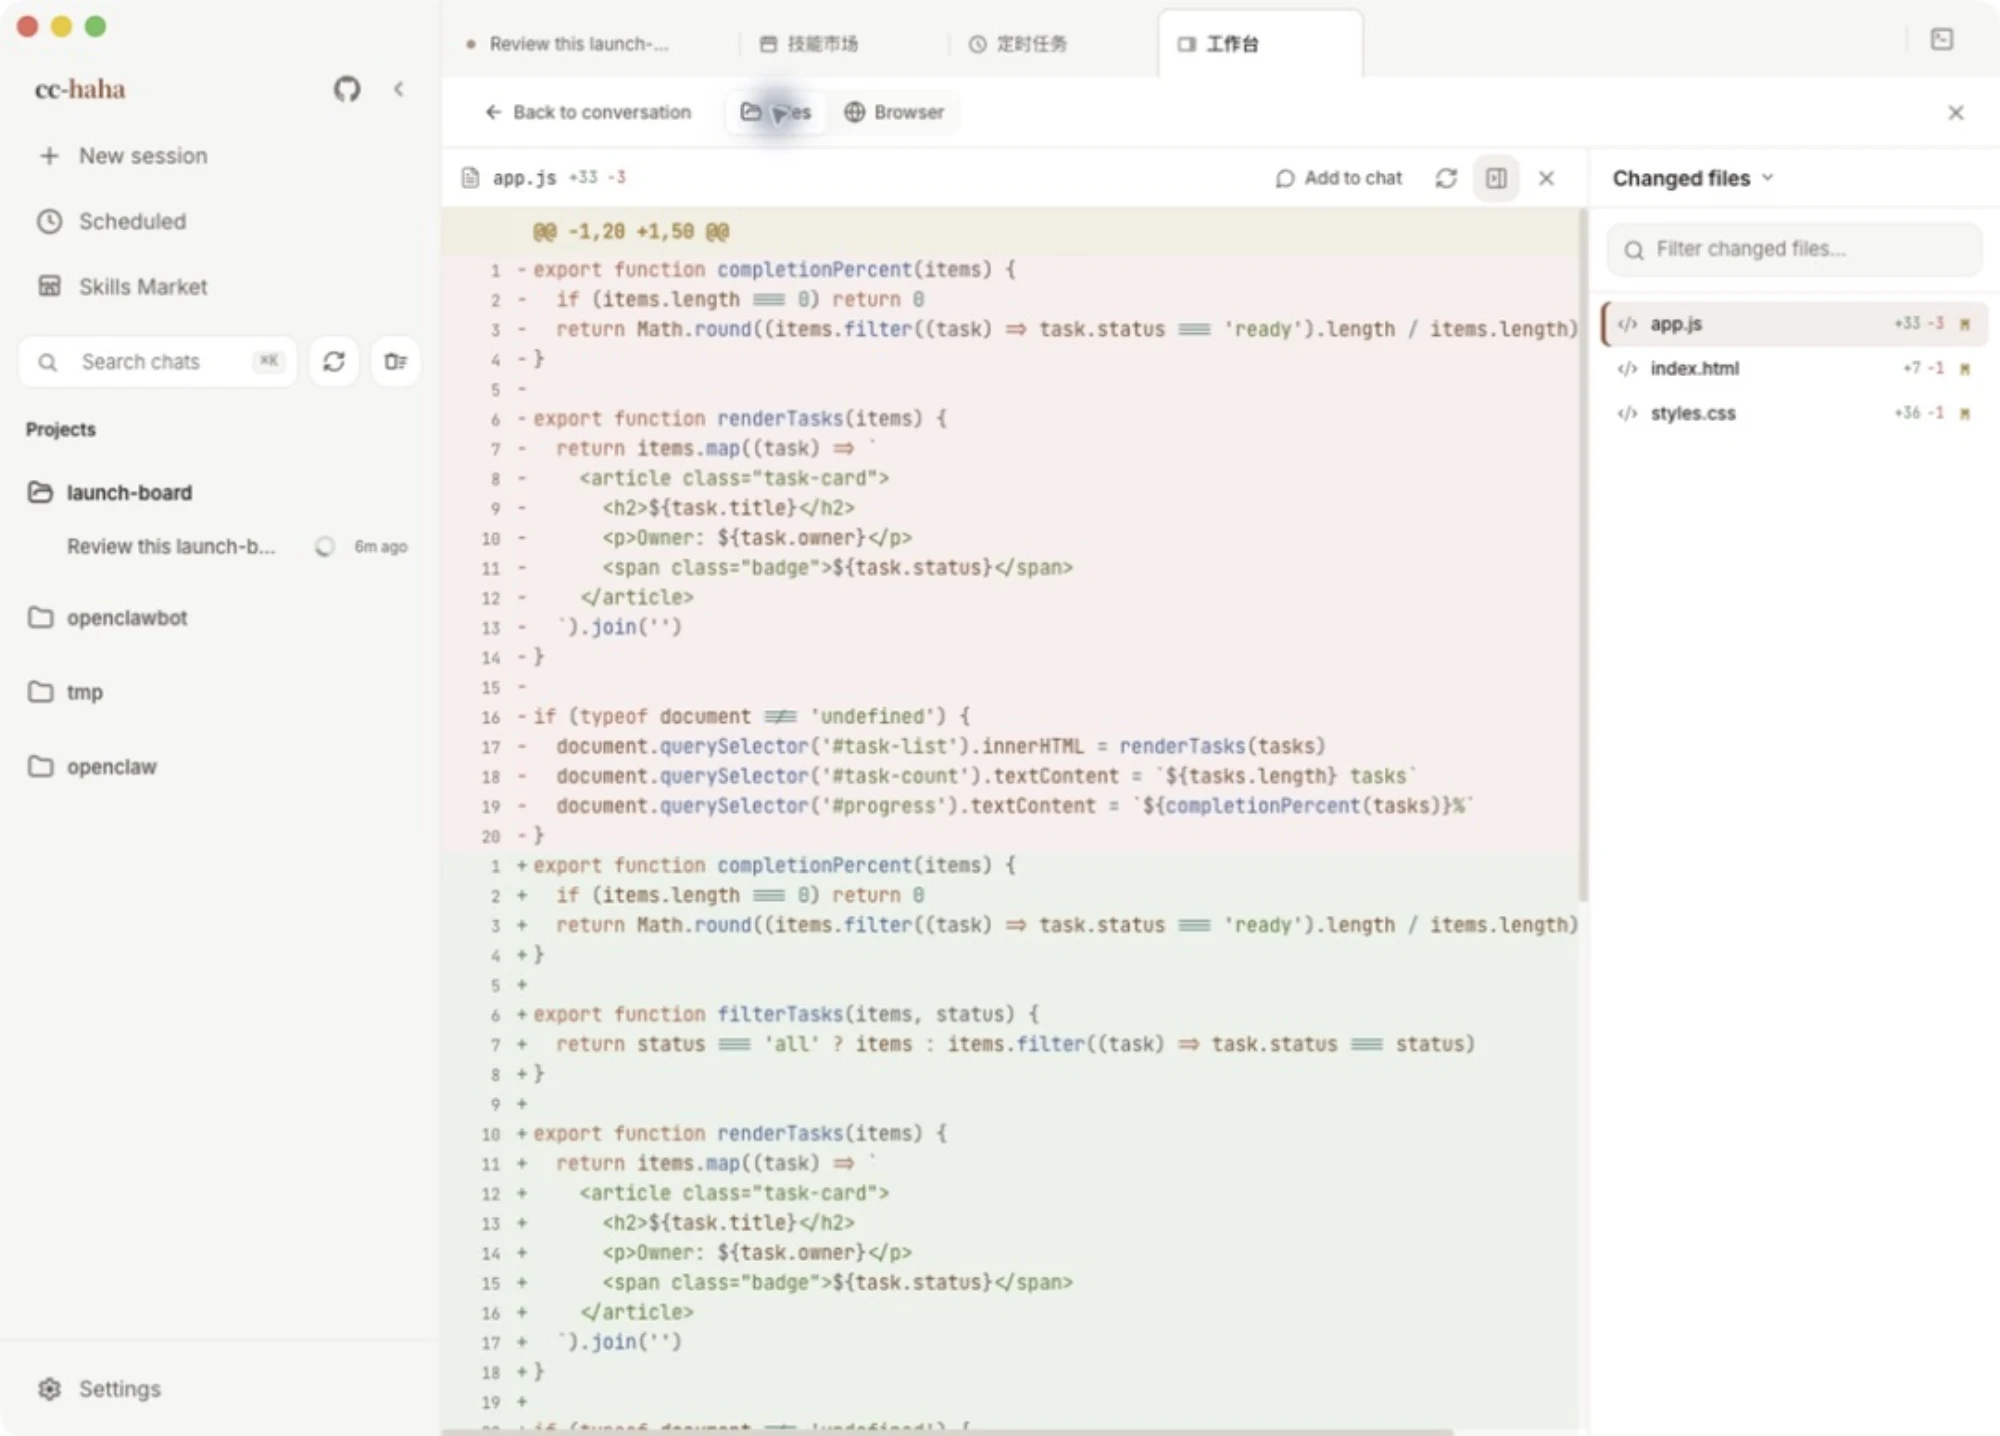
Task: Add app.js diff to chat
Action: pos(1339,178)
